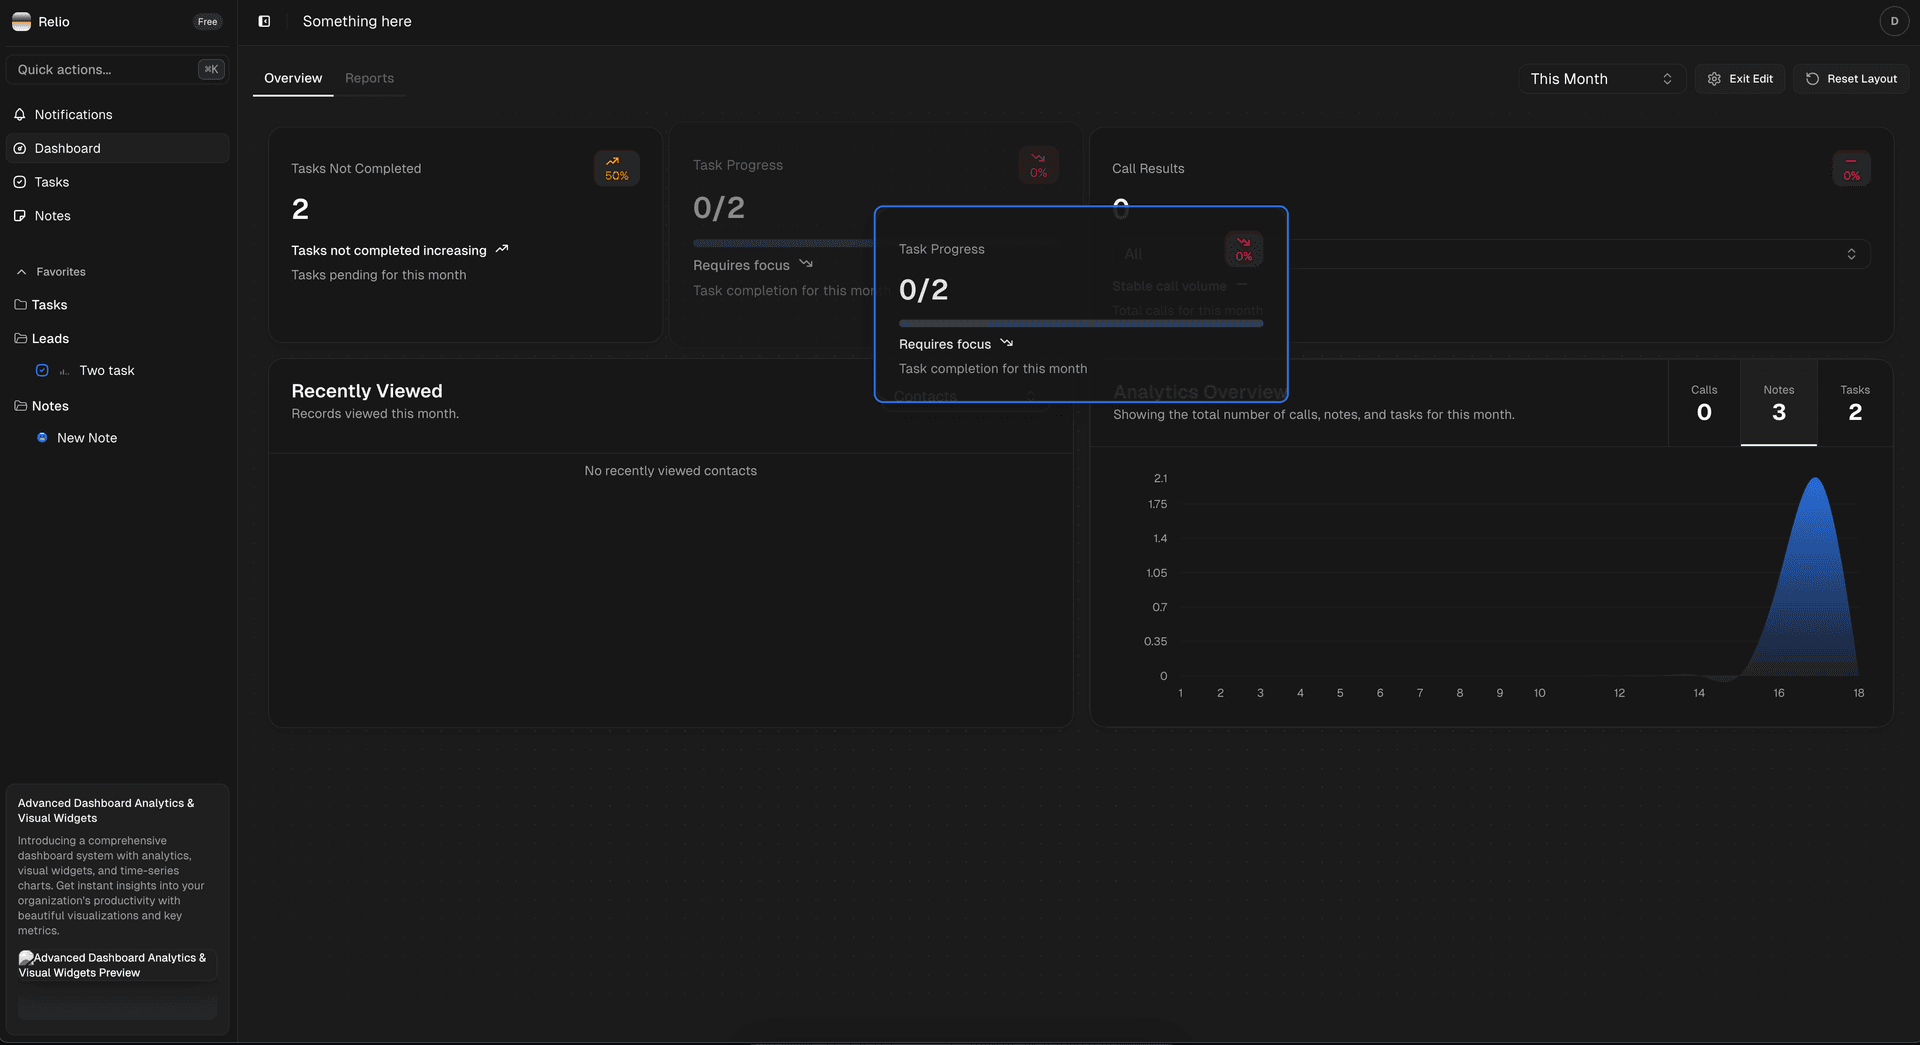This screenshot has width=1920, height=1045.
Task: Click the Tasks Not Completed card title
Action: pos(356,169)
